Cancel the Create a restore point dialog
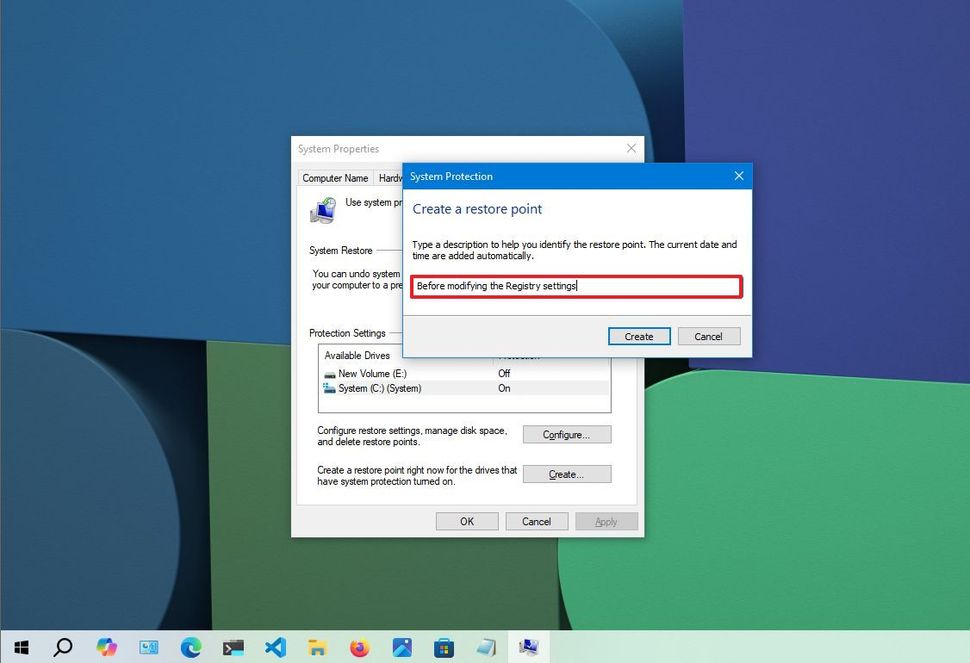970x663 pixels. click(708, 336)
